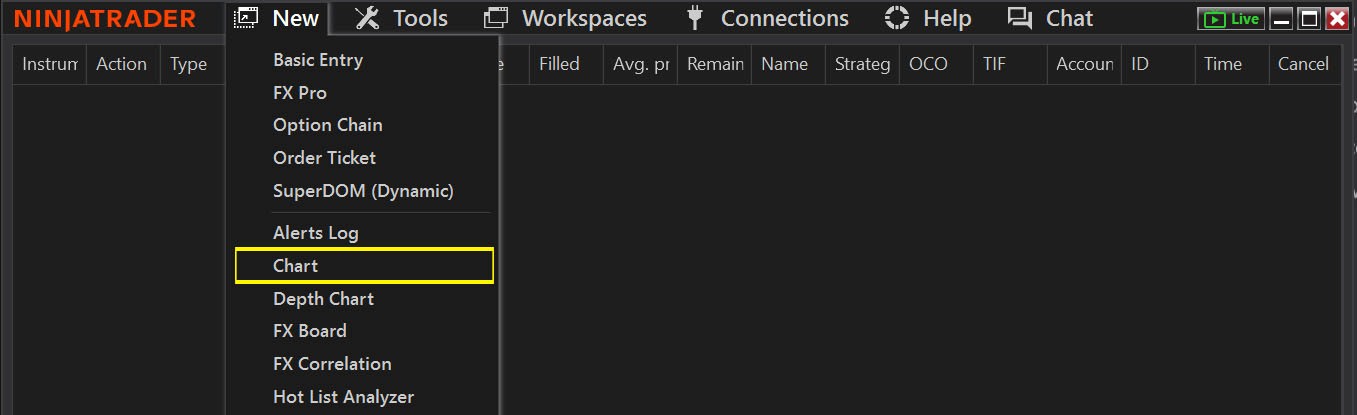Viewport: 1357px width, 415px height.
Task: Click the green Live status indicator
Action: [1231, 19]
